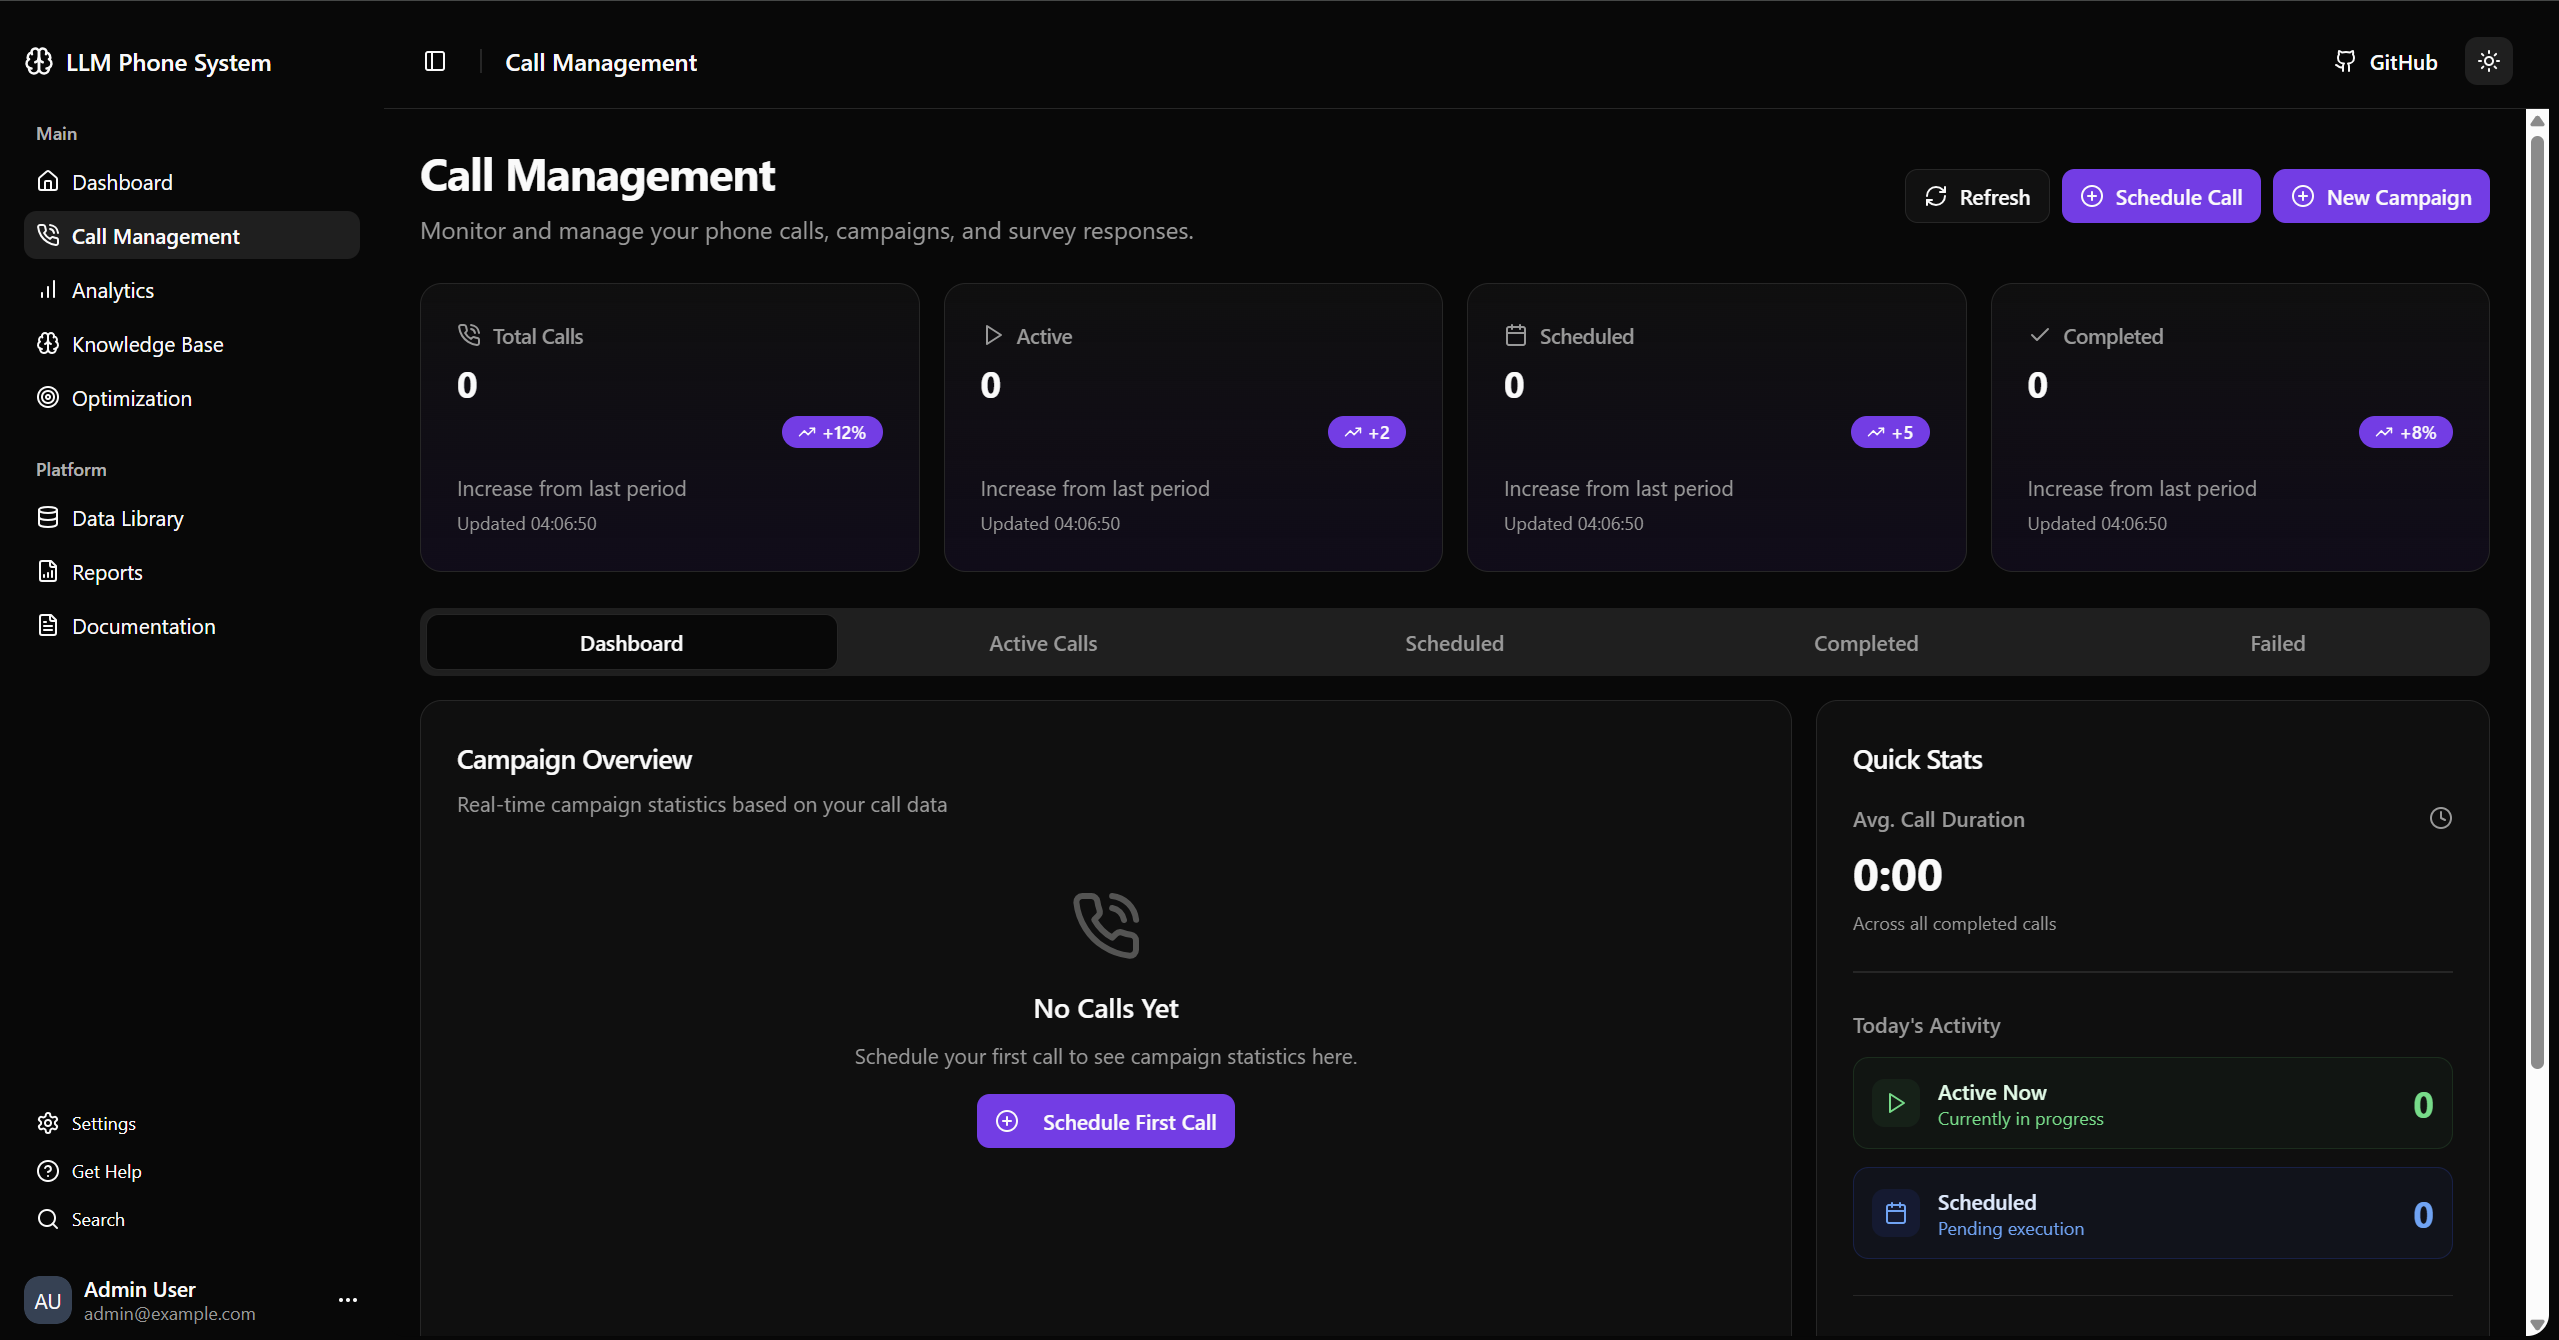Click Schedule First Call button

point(1105,1122)
